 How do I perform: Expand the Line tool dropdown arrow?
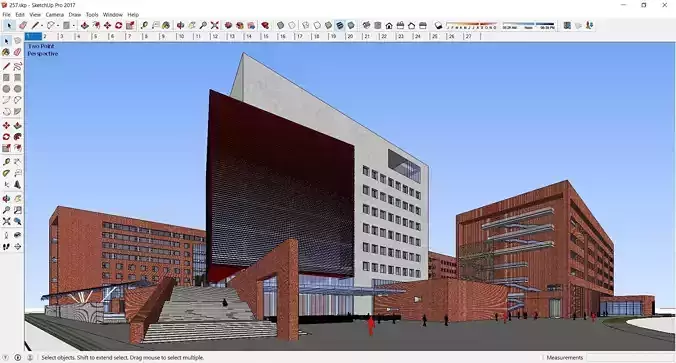coord(41,26)
